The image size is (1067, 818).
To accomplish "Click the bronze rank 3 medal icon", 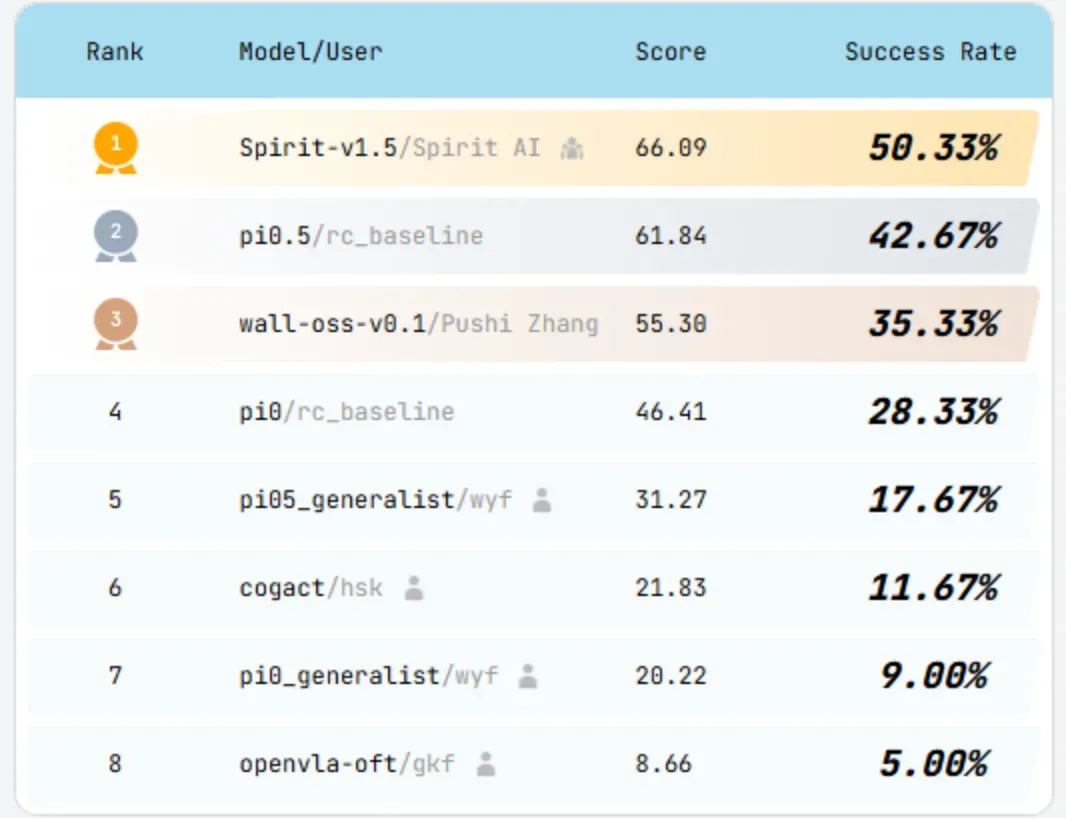I will tap(116, 324).
